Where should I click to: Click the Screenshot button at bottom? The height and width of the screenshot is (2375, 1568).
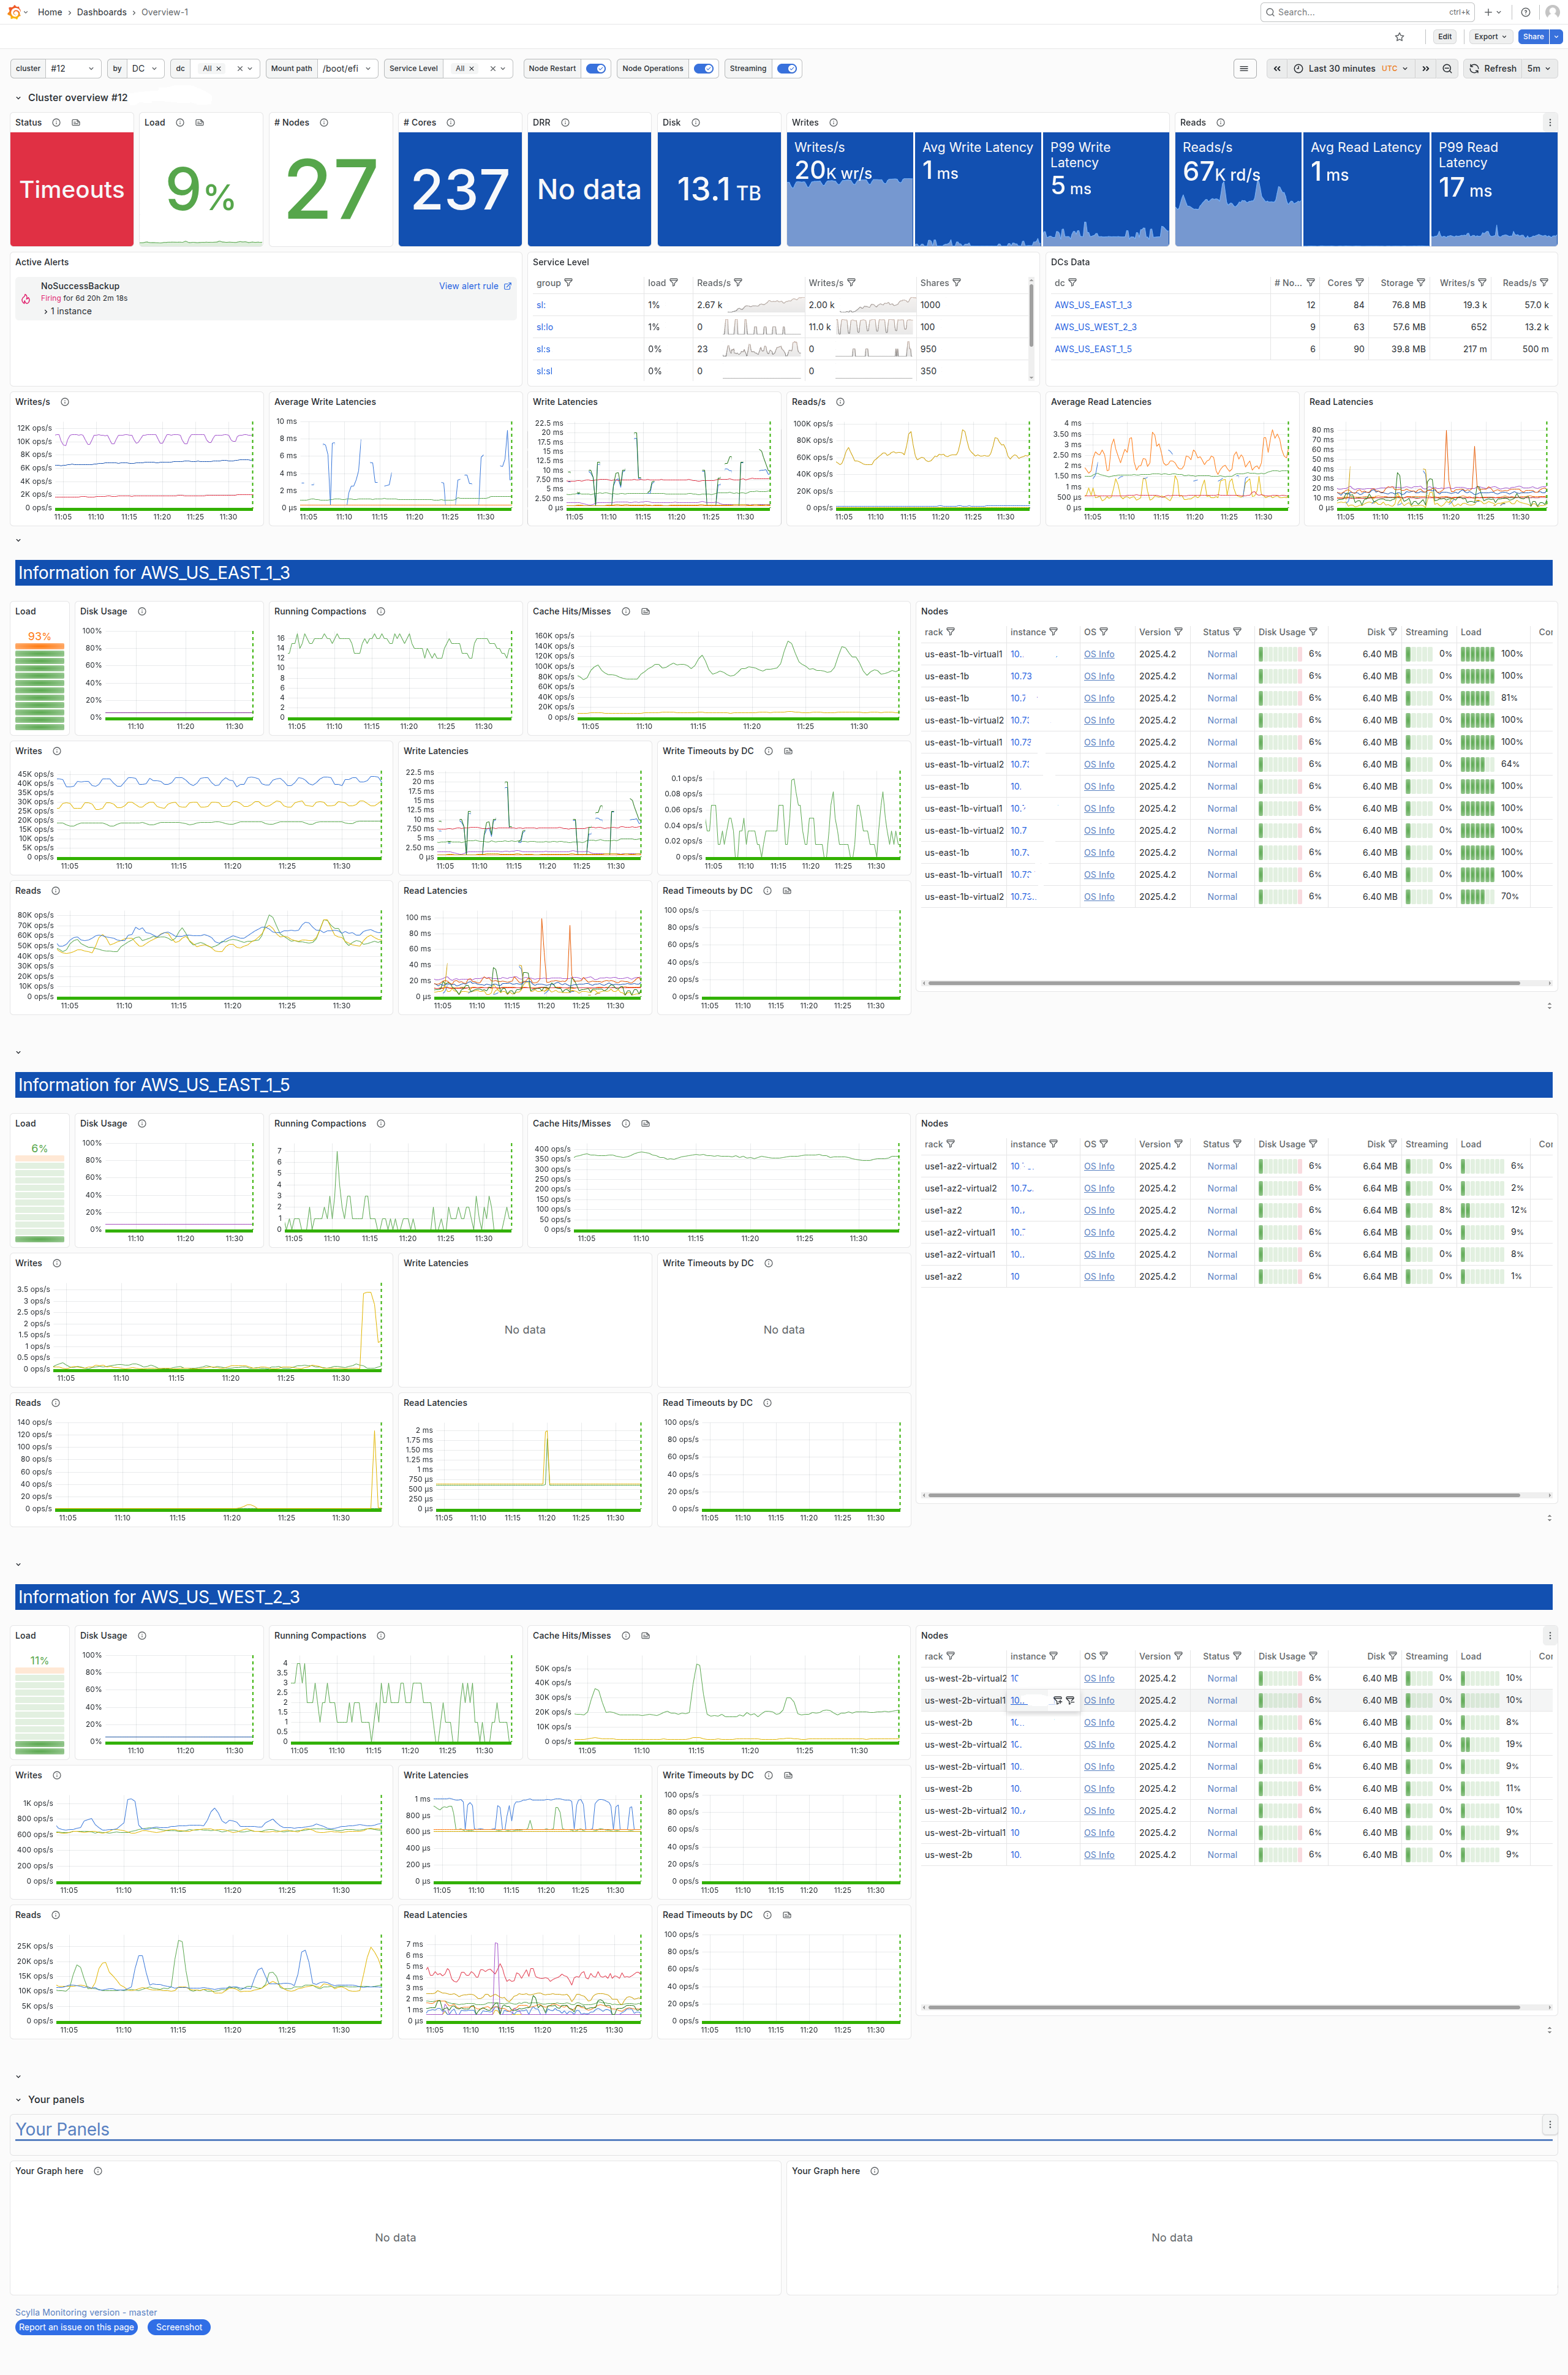[x=179, y=2327]
